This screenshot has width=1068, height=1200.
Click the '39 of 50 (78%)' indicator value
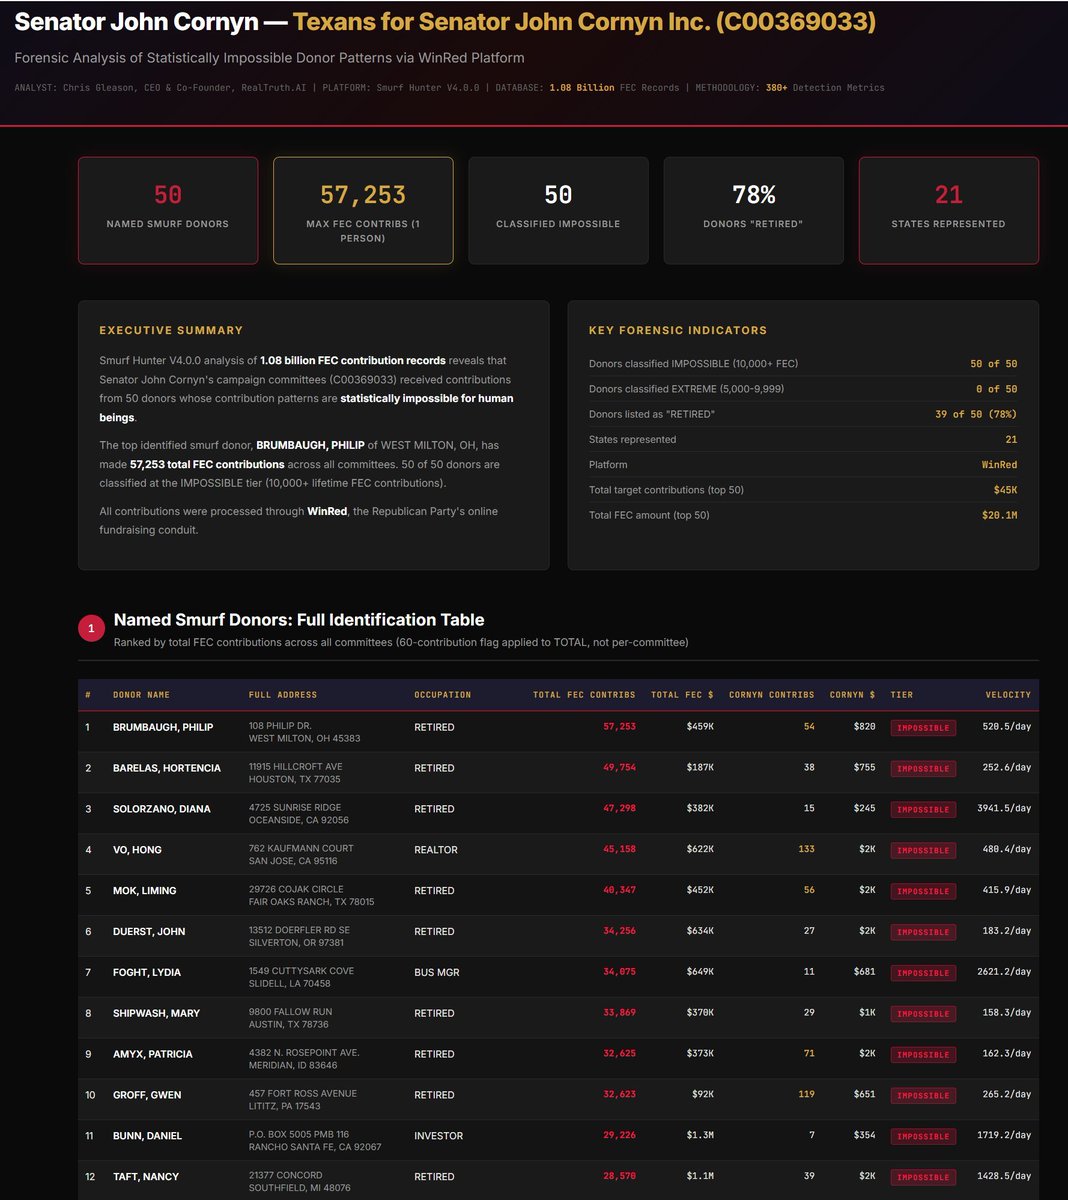point(976,414)
